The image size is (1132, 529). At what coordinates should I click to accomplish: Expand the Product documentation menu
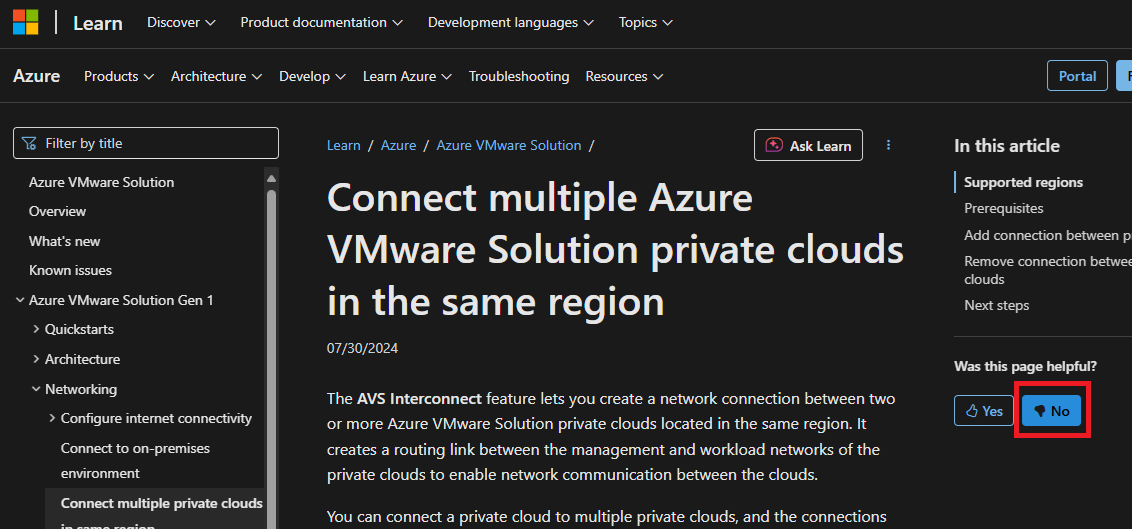[321, 22]
